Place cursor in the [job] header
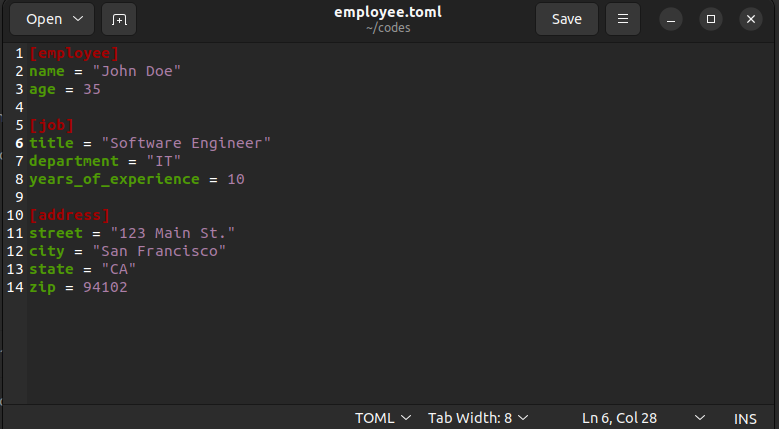Screen dimensions: 779x429 click(52, 125)
